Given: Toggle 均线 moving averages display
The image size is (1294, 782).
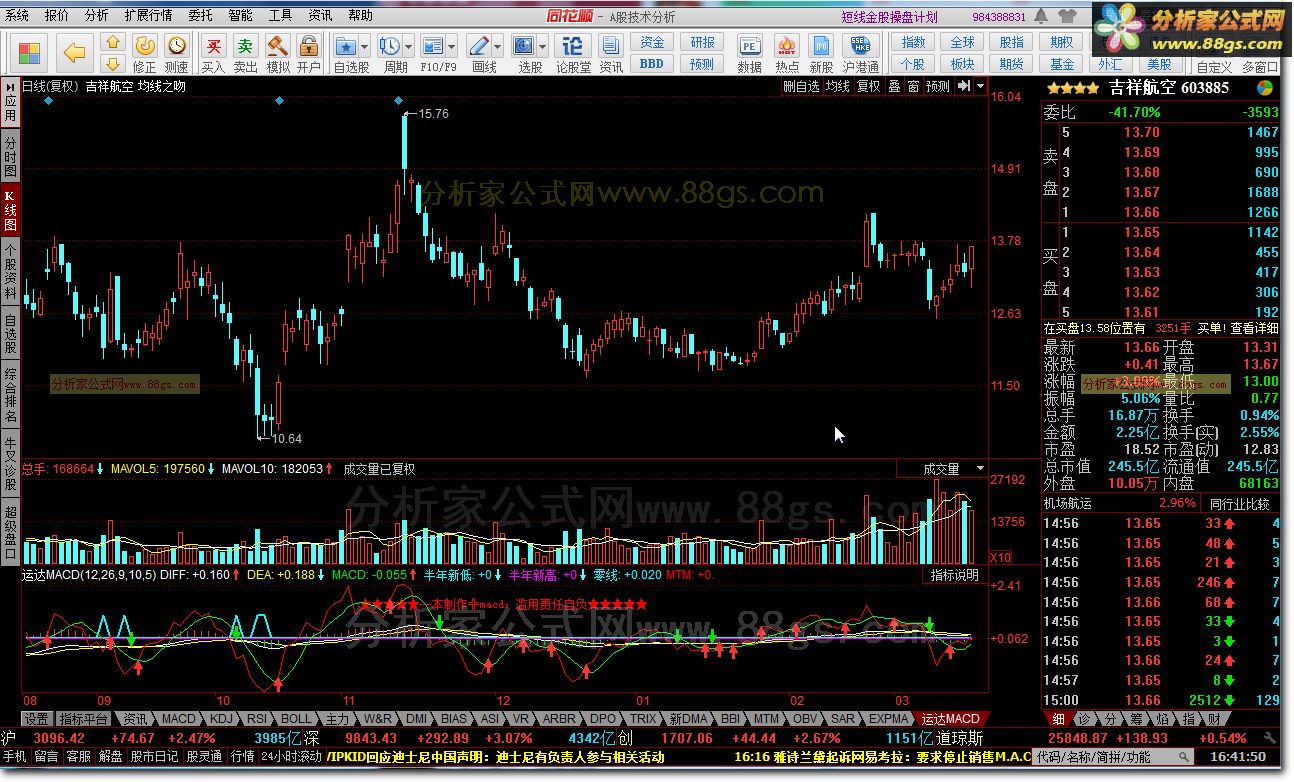Looking at the screenshot, I should click(838, 86).
